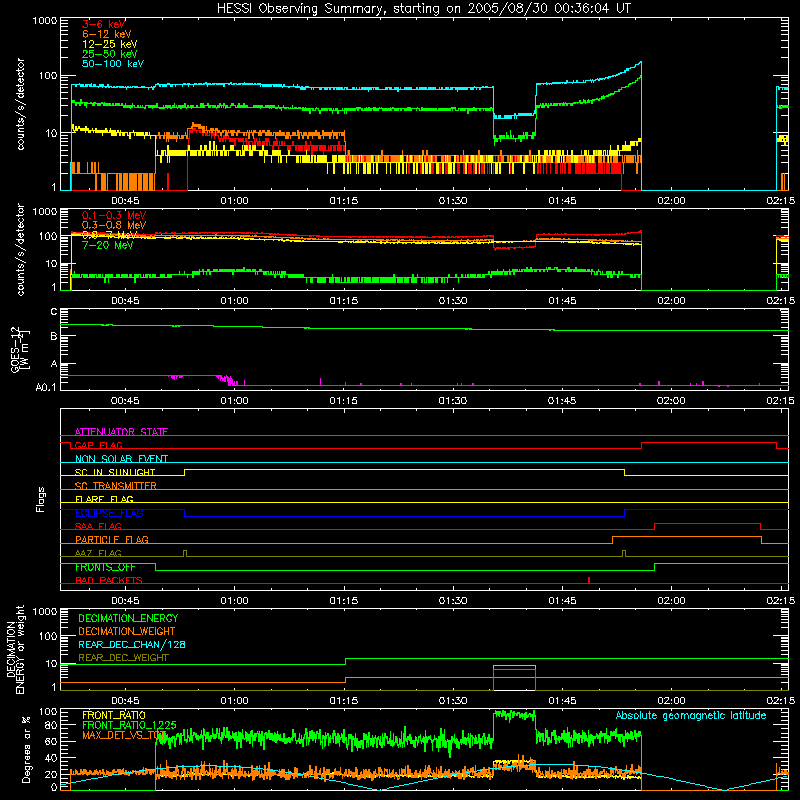This screenshot has width=800, height=800.
Task: Choose the REAR_DEC_WEIGHT legend entry
Action: (x=123, y=658)
